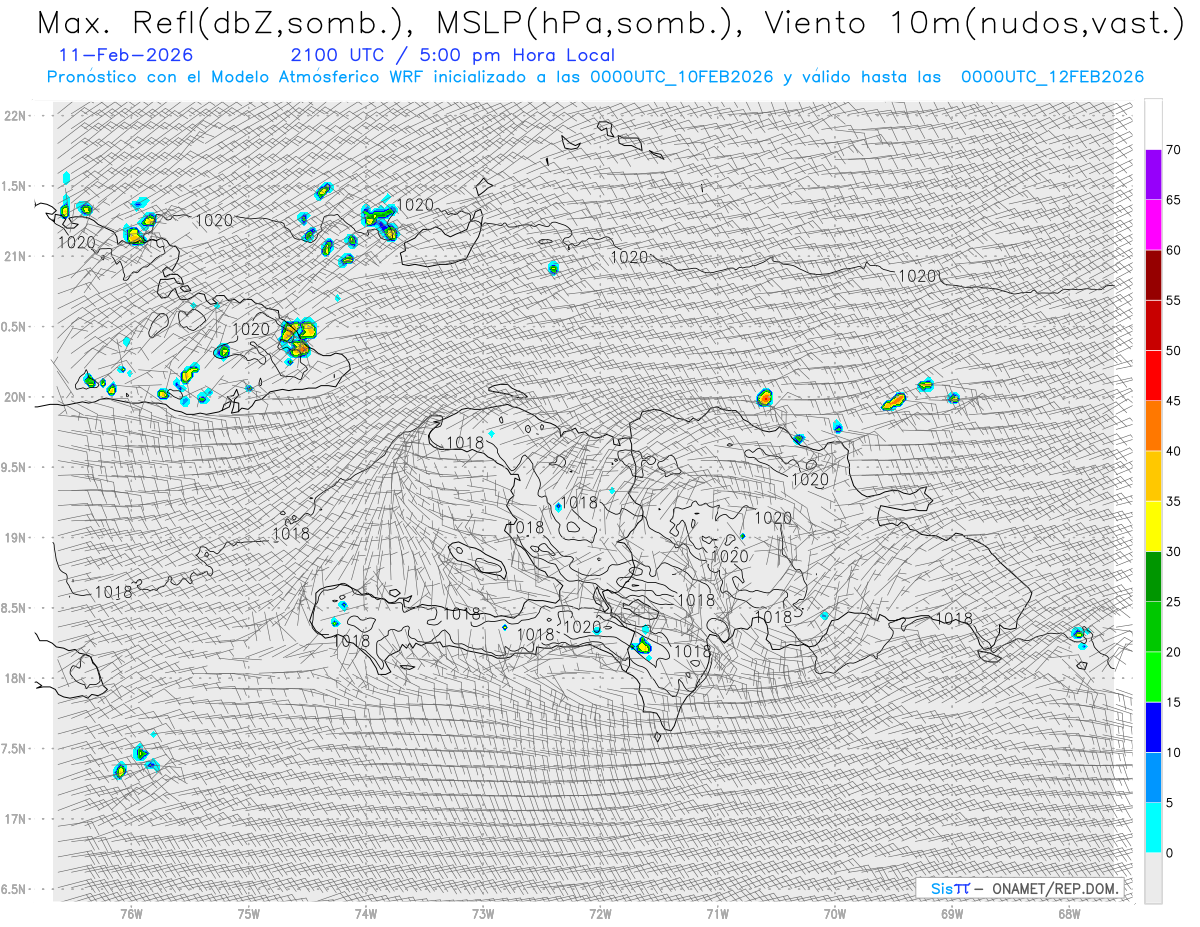Click the time text '2100 UTC / 5:00 pm Hora Local'
The image size is (1200, 927).
(452, 55)
